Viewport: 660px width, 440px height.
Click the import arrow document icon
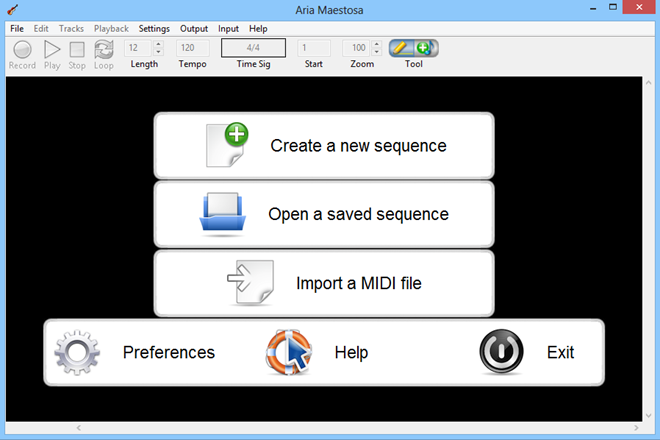tap(250, 282)
